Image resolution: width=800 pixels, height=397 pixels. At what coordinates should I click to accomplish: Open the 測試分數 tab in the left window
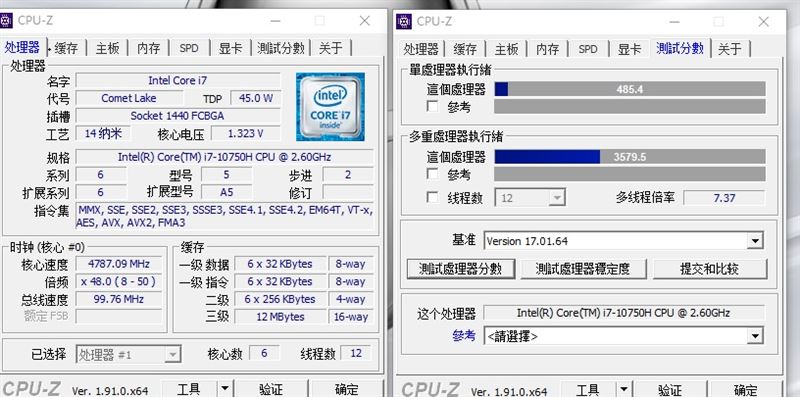[x=281, y=48]
